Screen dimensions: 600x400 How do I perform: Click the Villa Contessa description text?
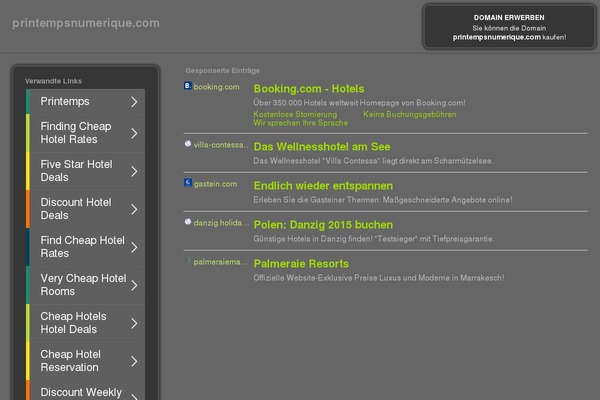(373, 161)
